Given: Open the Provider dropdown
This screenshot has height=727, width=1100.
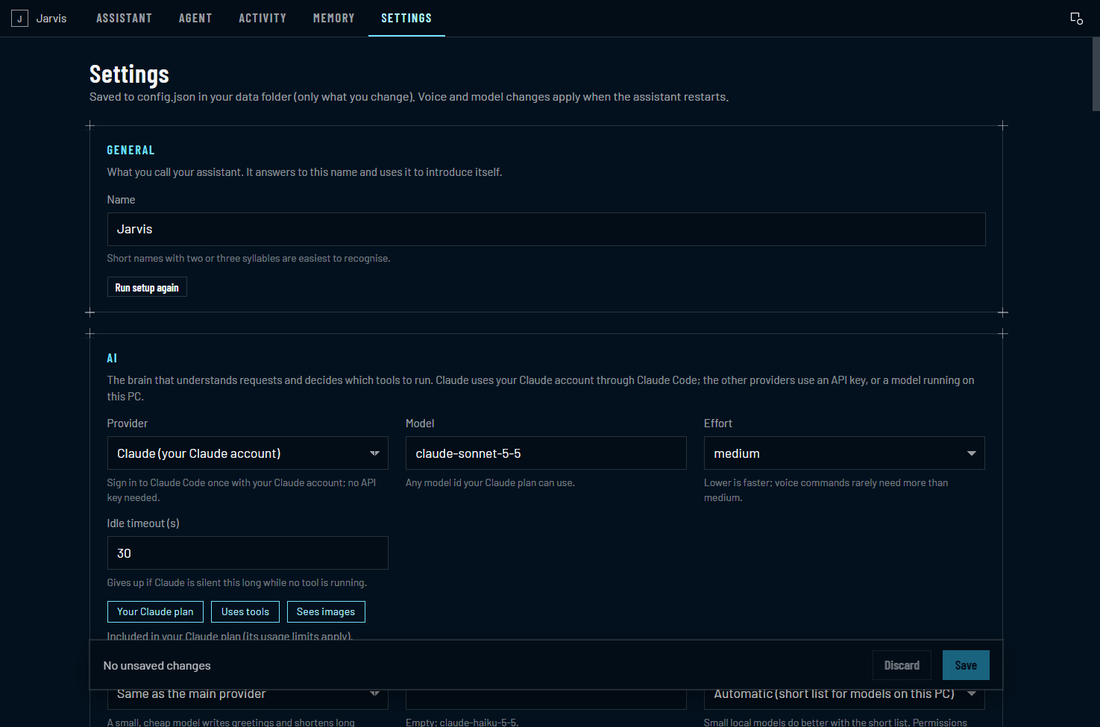Looking at the screenshot, I should (248, 453).
